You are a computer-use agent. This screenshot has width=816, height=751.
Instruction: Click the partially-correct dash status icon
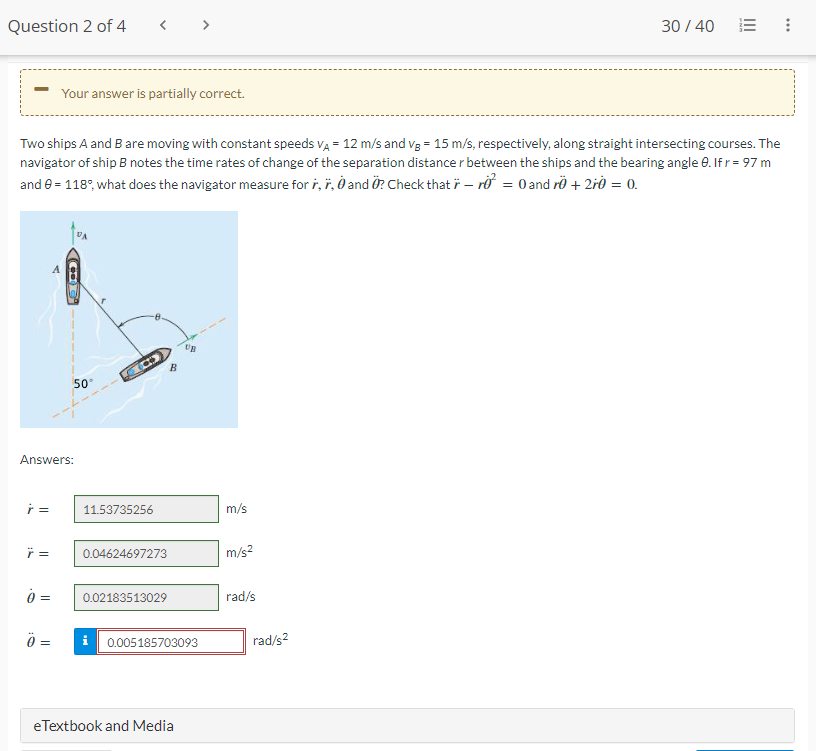click(x=41, y=88)
